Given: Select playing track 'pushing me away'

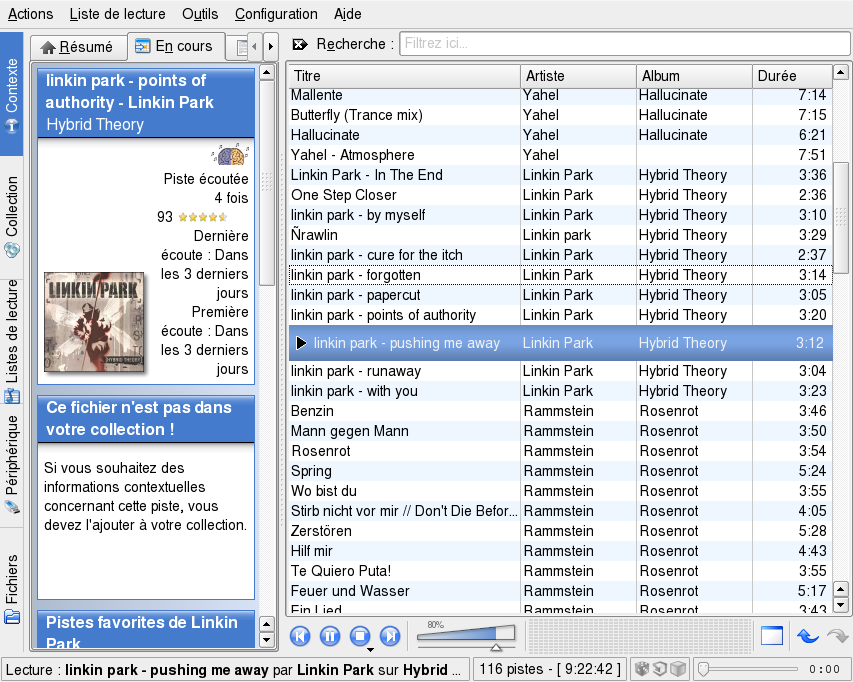Looking at the screenshot, I should tap(560, 343).
